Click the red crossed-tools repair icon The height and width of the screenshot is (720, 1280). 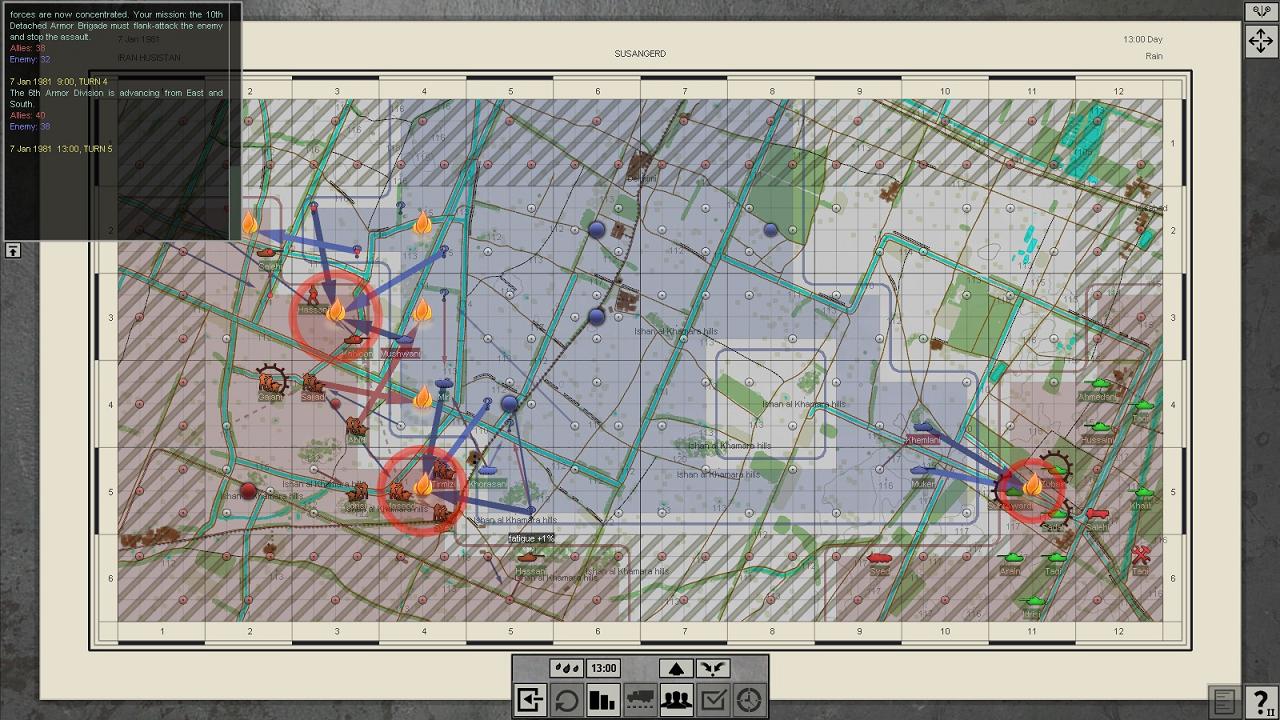click(1140, 556)
